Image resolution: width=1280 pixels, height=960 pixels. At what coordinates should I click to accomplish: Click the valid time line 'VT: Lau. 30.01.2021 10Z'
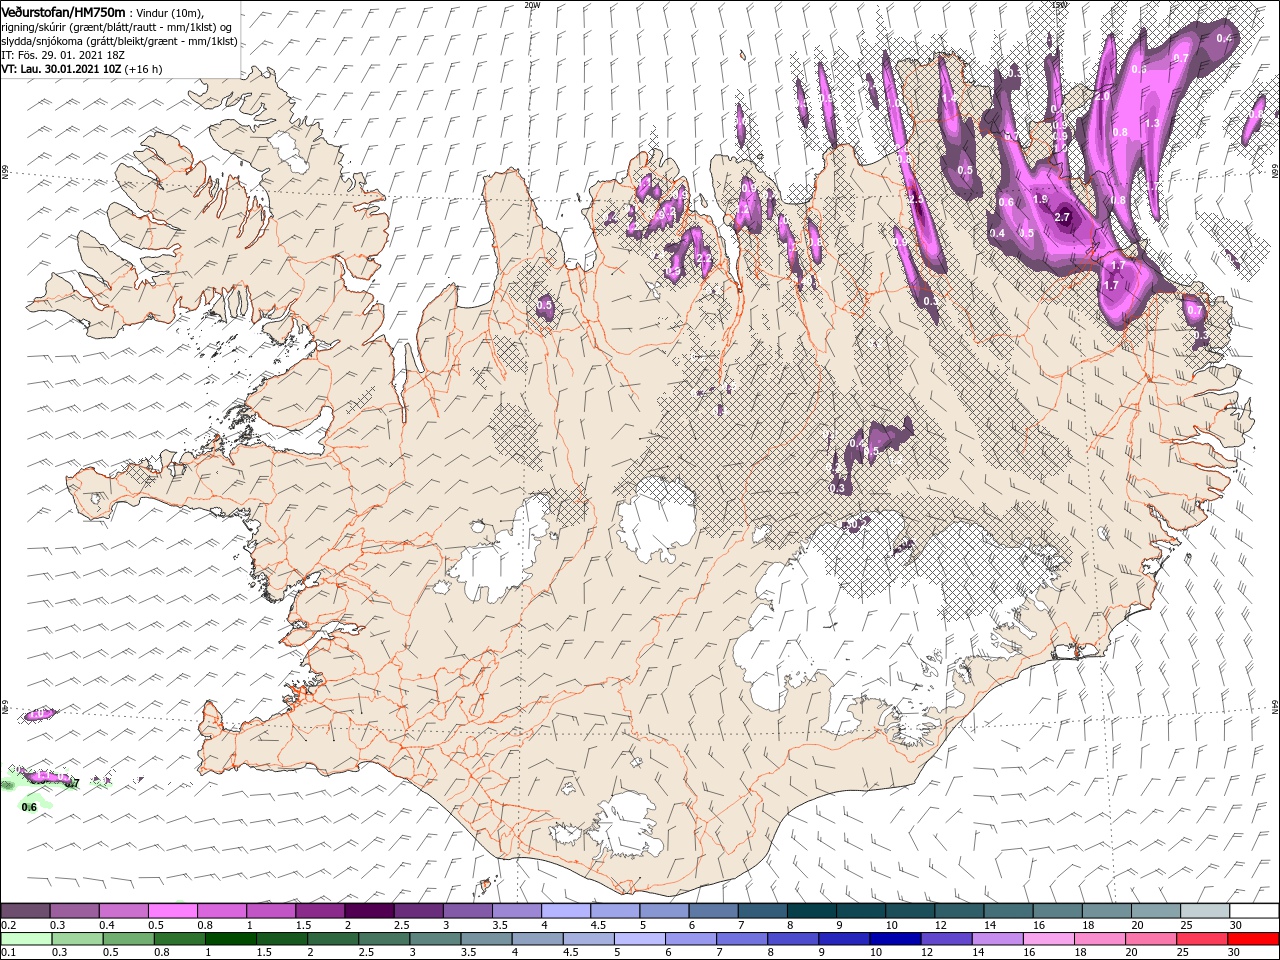61,69
